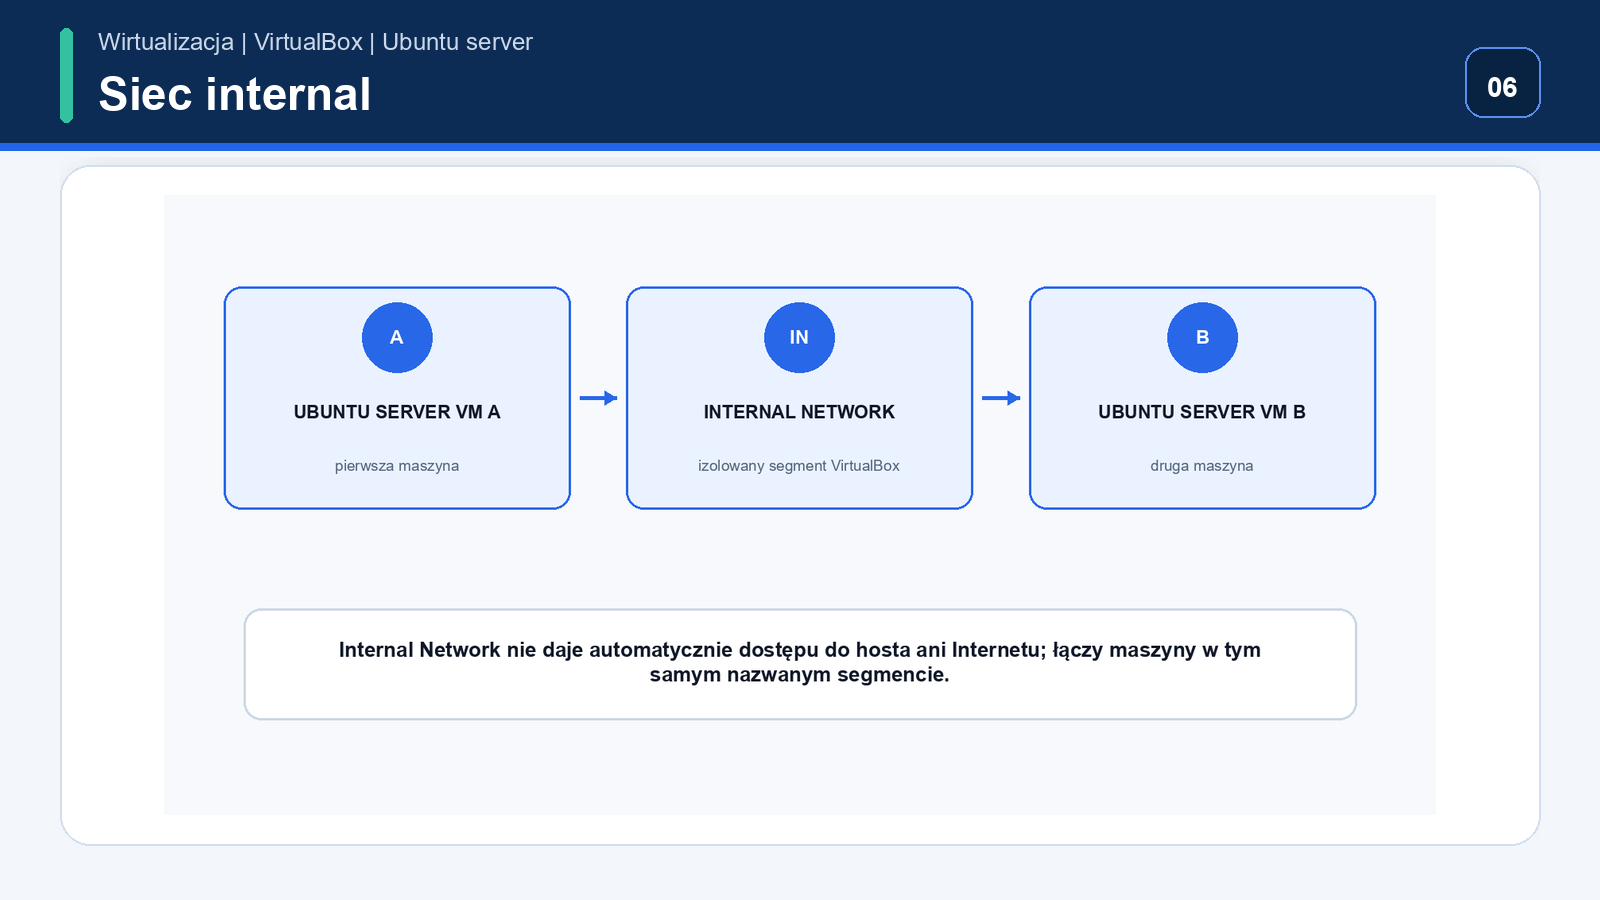Click the breadcrumb 'Wirtualizacja | VirtualBox | Ubuntu server'
The height and width of the screenshot is (900, 1600).
315,42
